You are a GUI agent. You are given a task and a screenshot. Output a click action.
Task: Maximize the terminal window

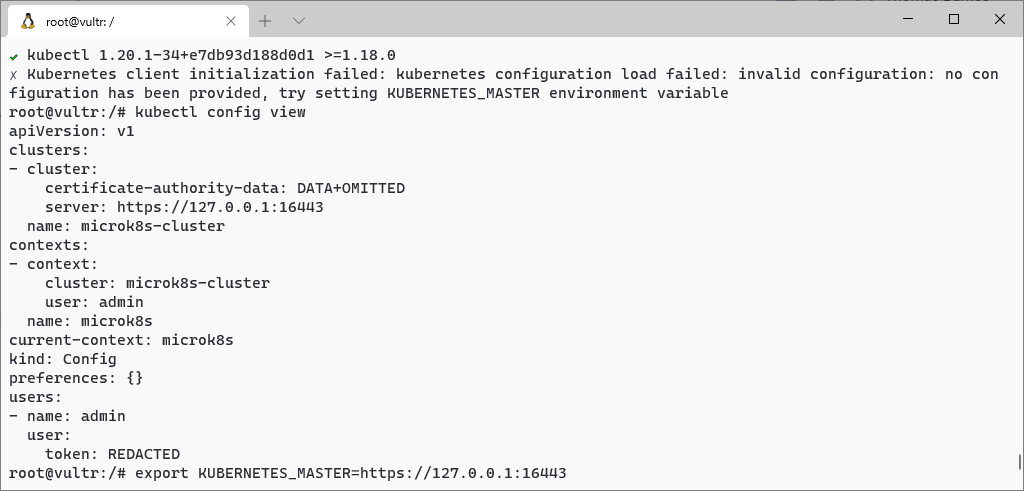click(x=953, y=20)
